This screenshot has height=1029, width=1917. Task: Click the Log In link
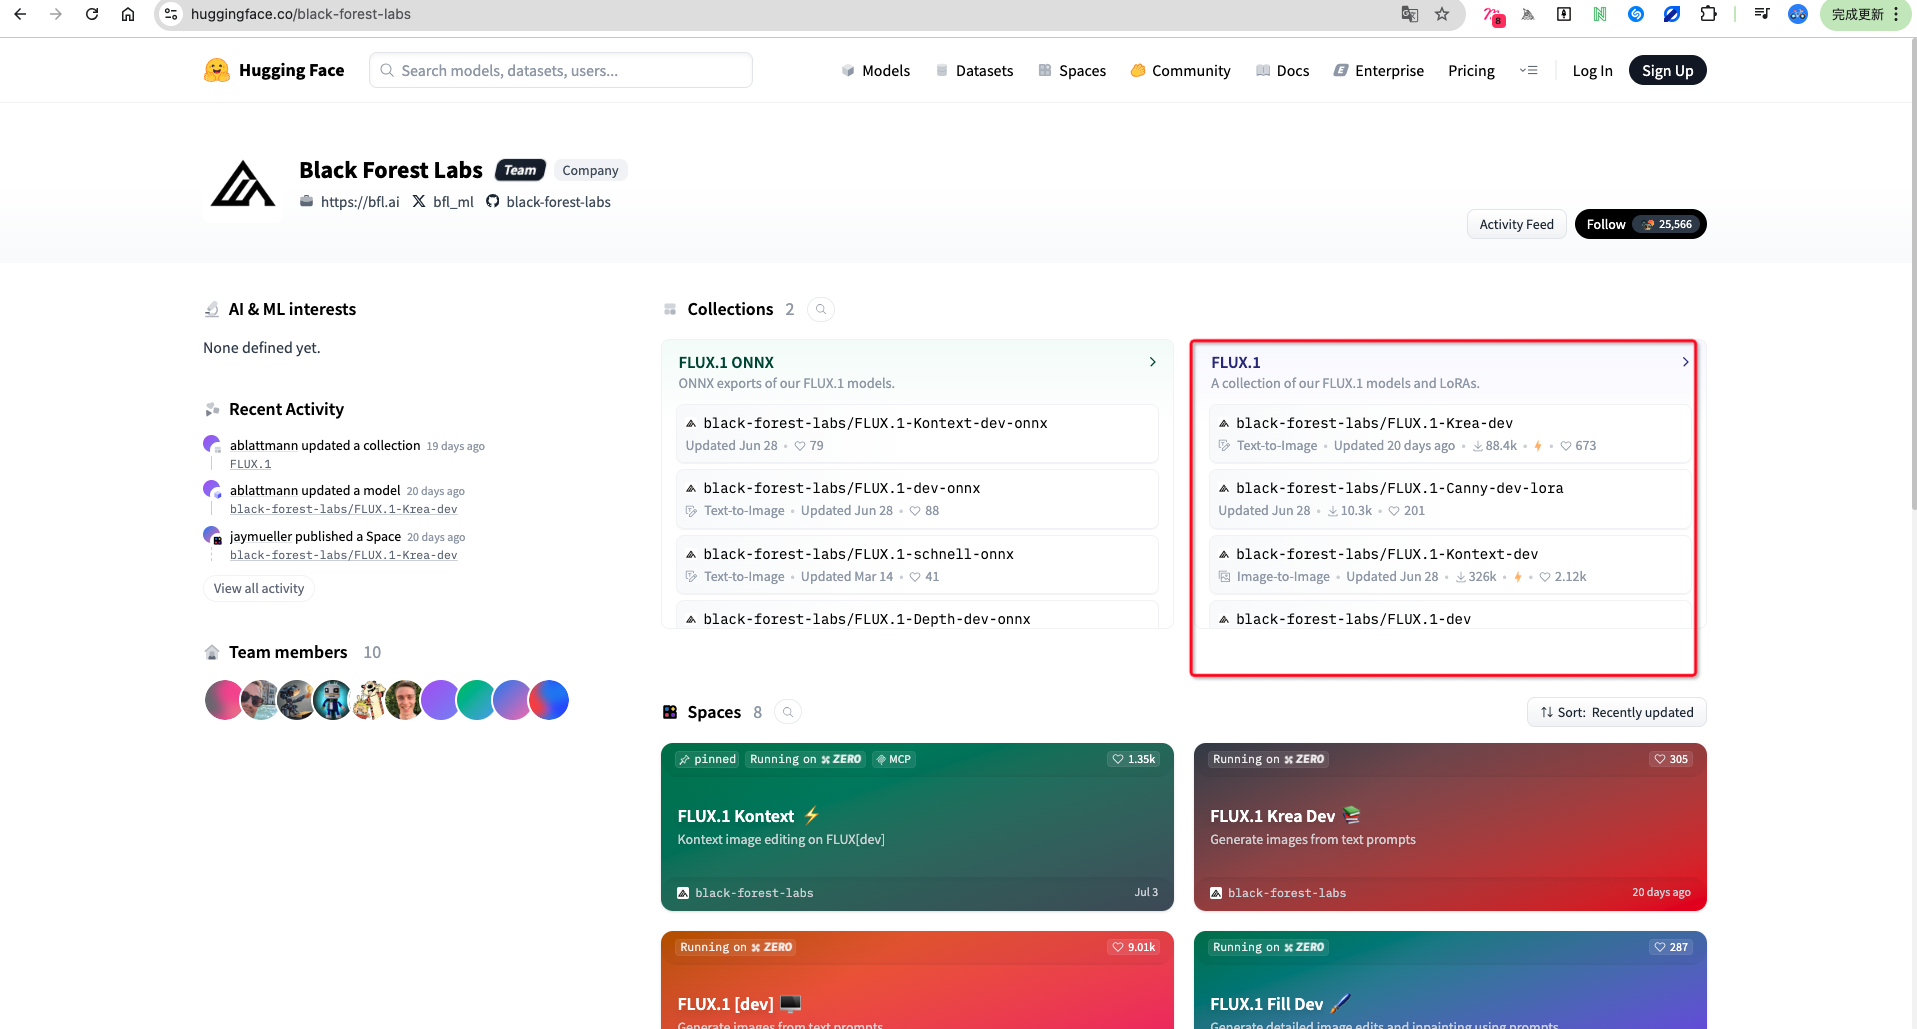click(1592, 70)
